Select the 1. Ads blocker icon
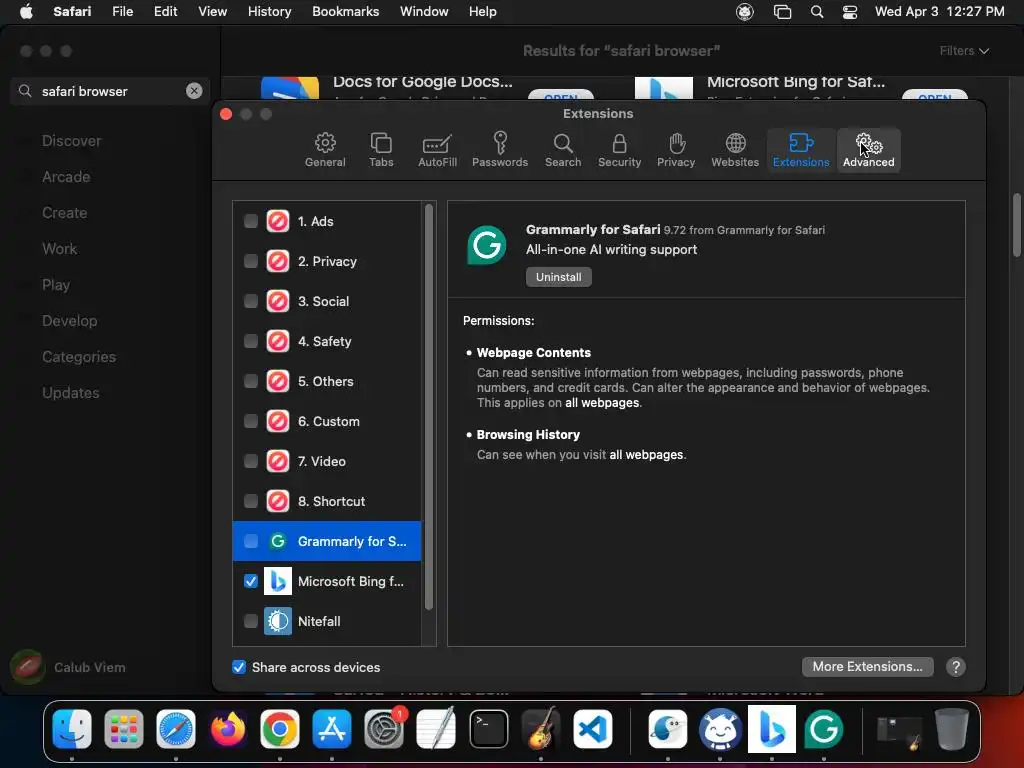 click(278, 221)
